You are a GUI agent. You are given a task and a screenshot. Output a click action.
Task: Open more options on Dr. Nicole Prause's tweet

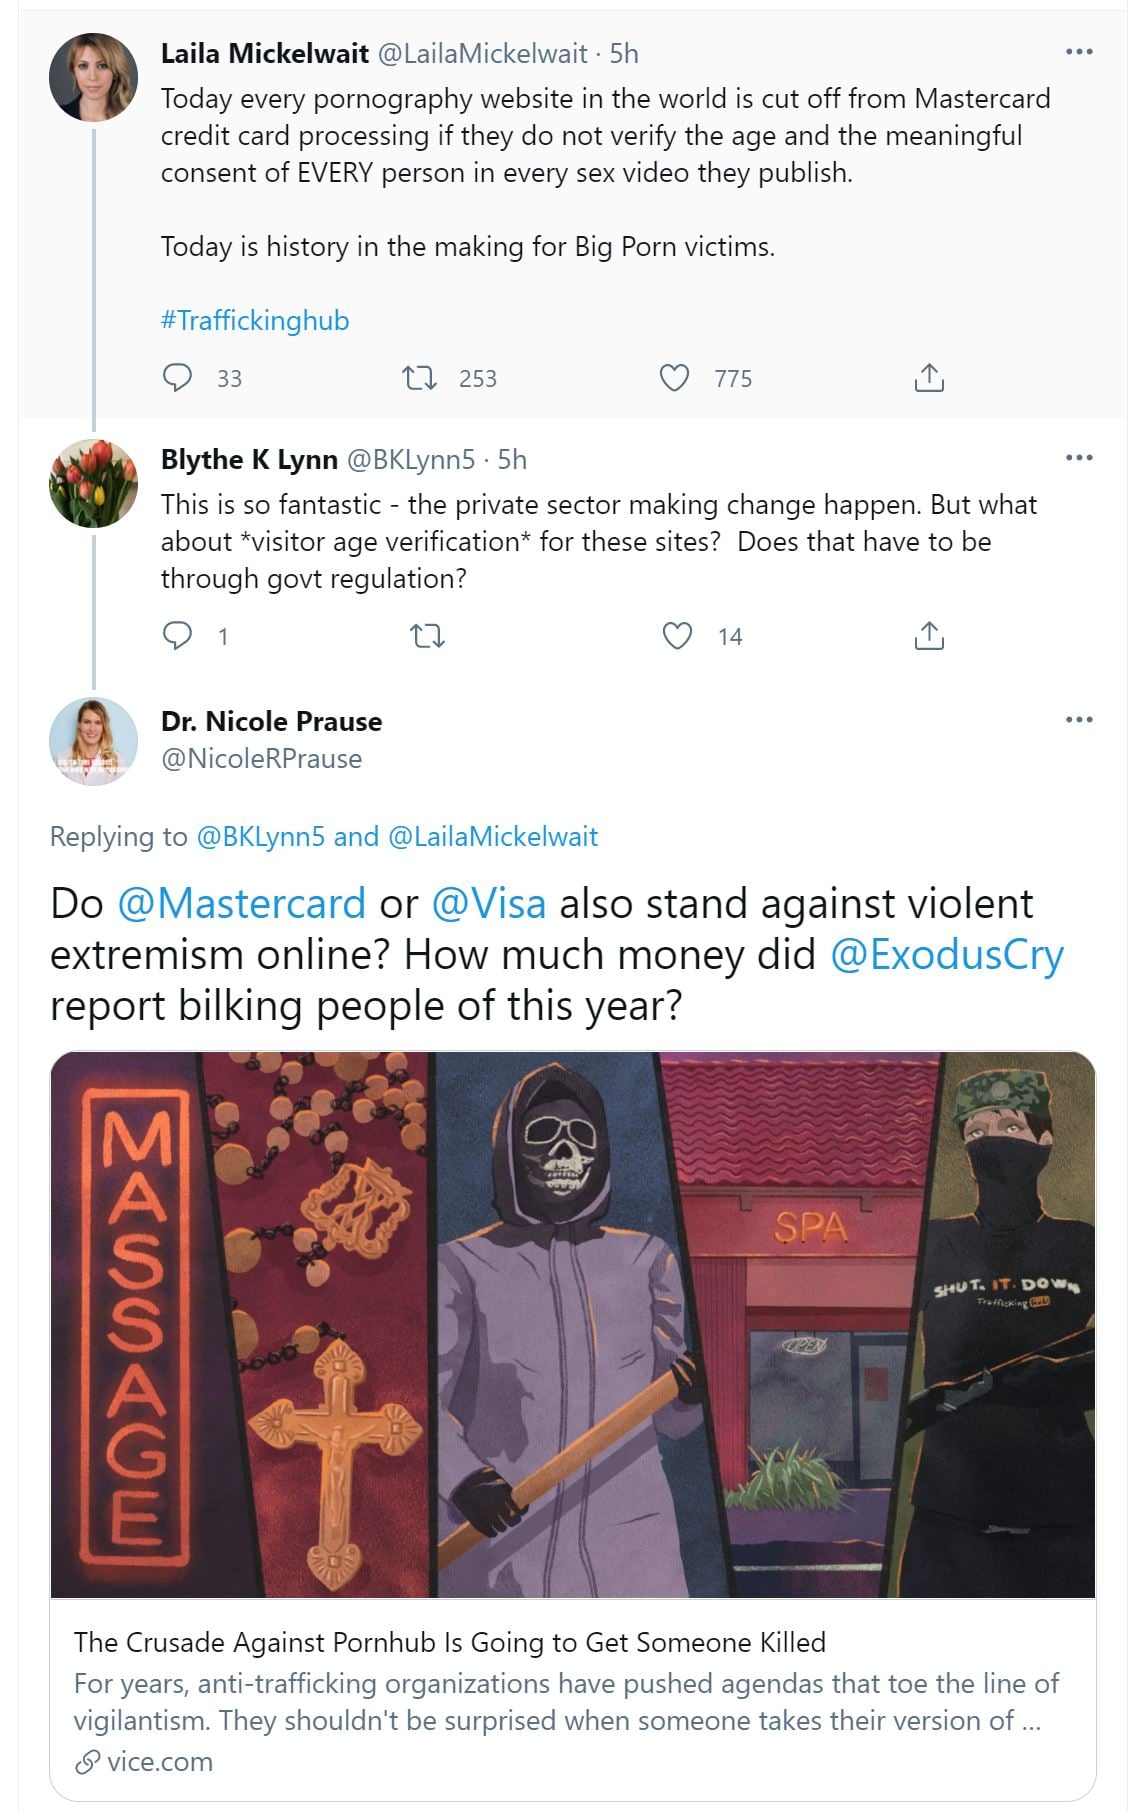[x=1079, y=720]
